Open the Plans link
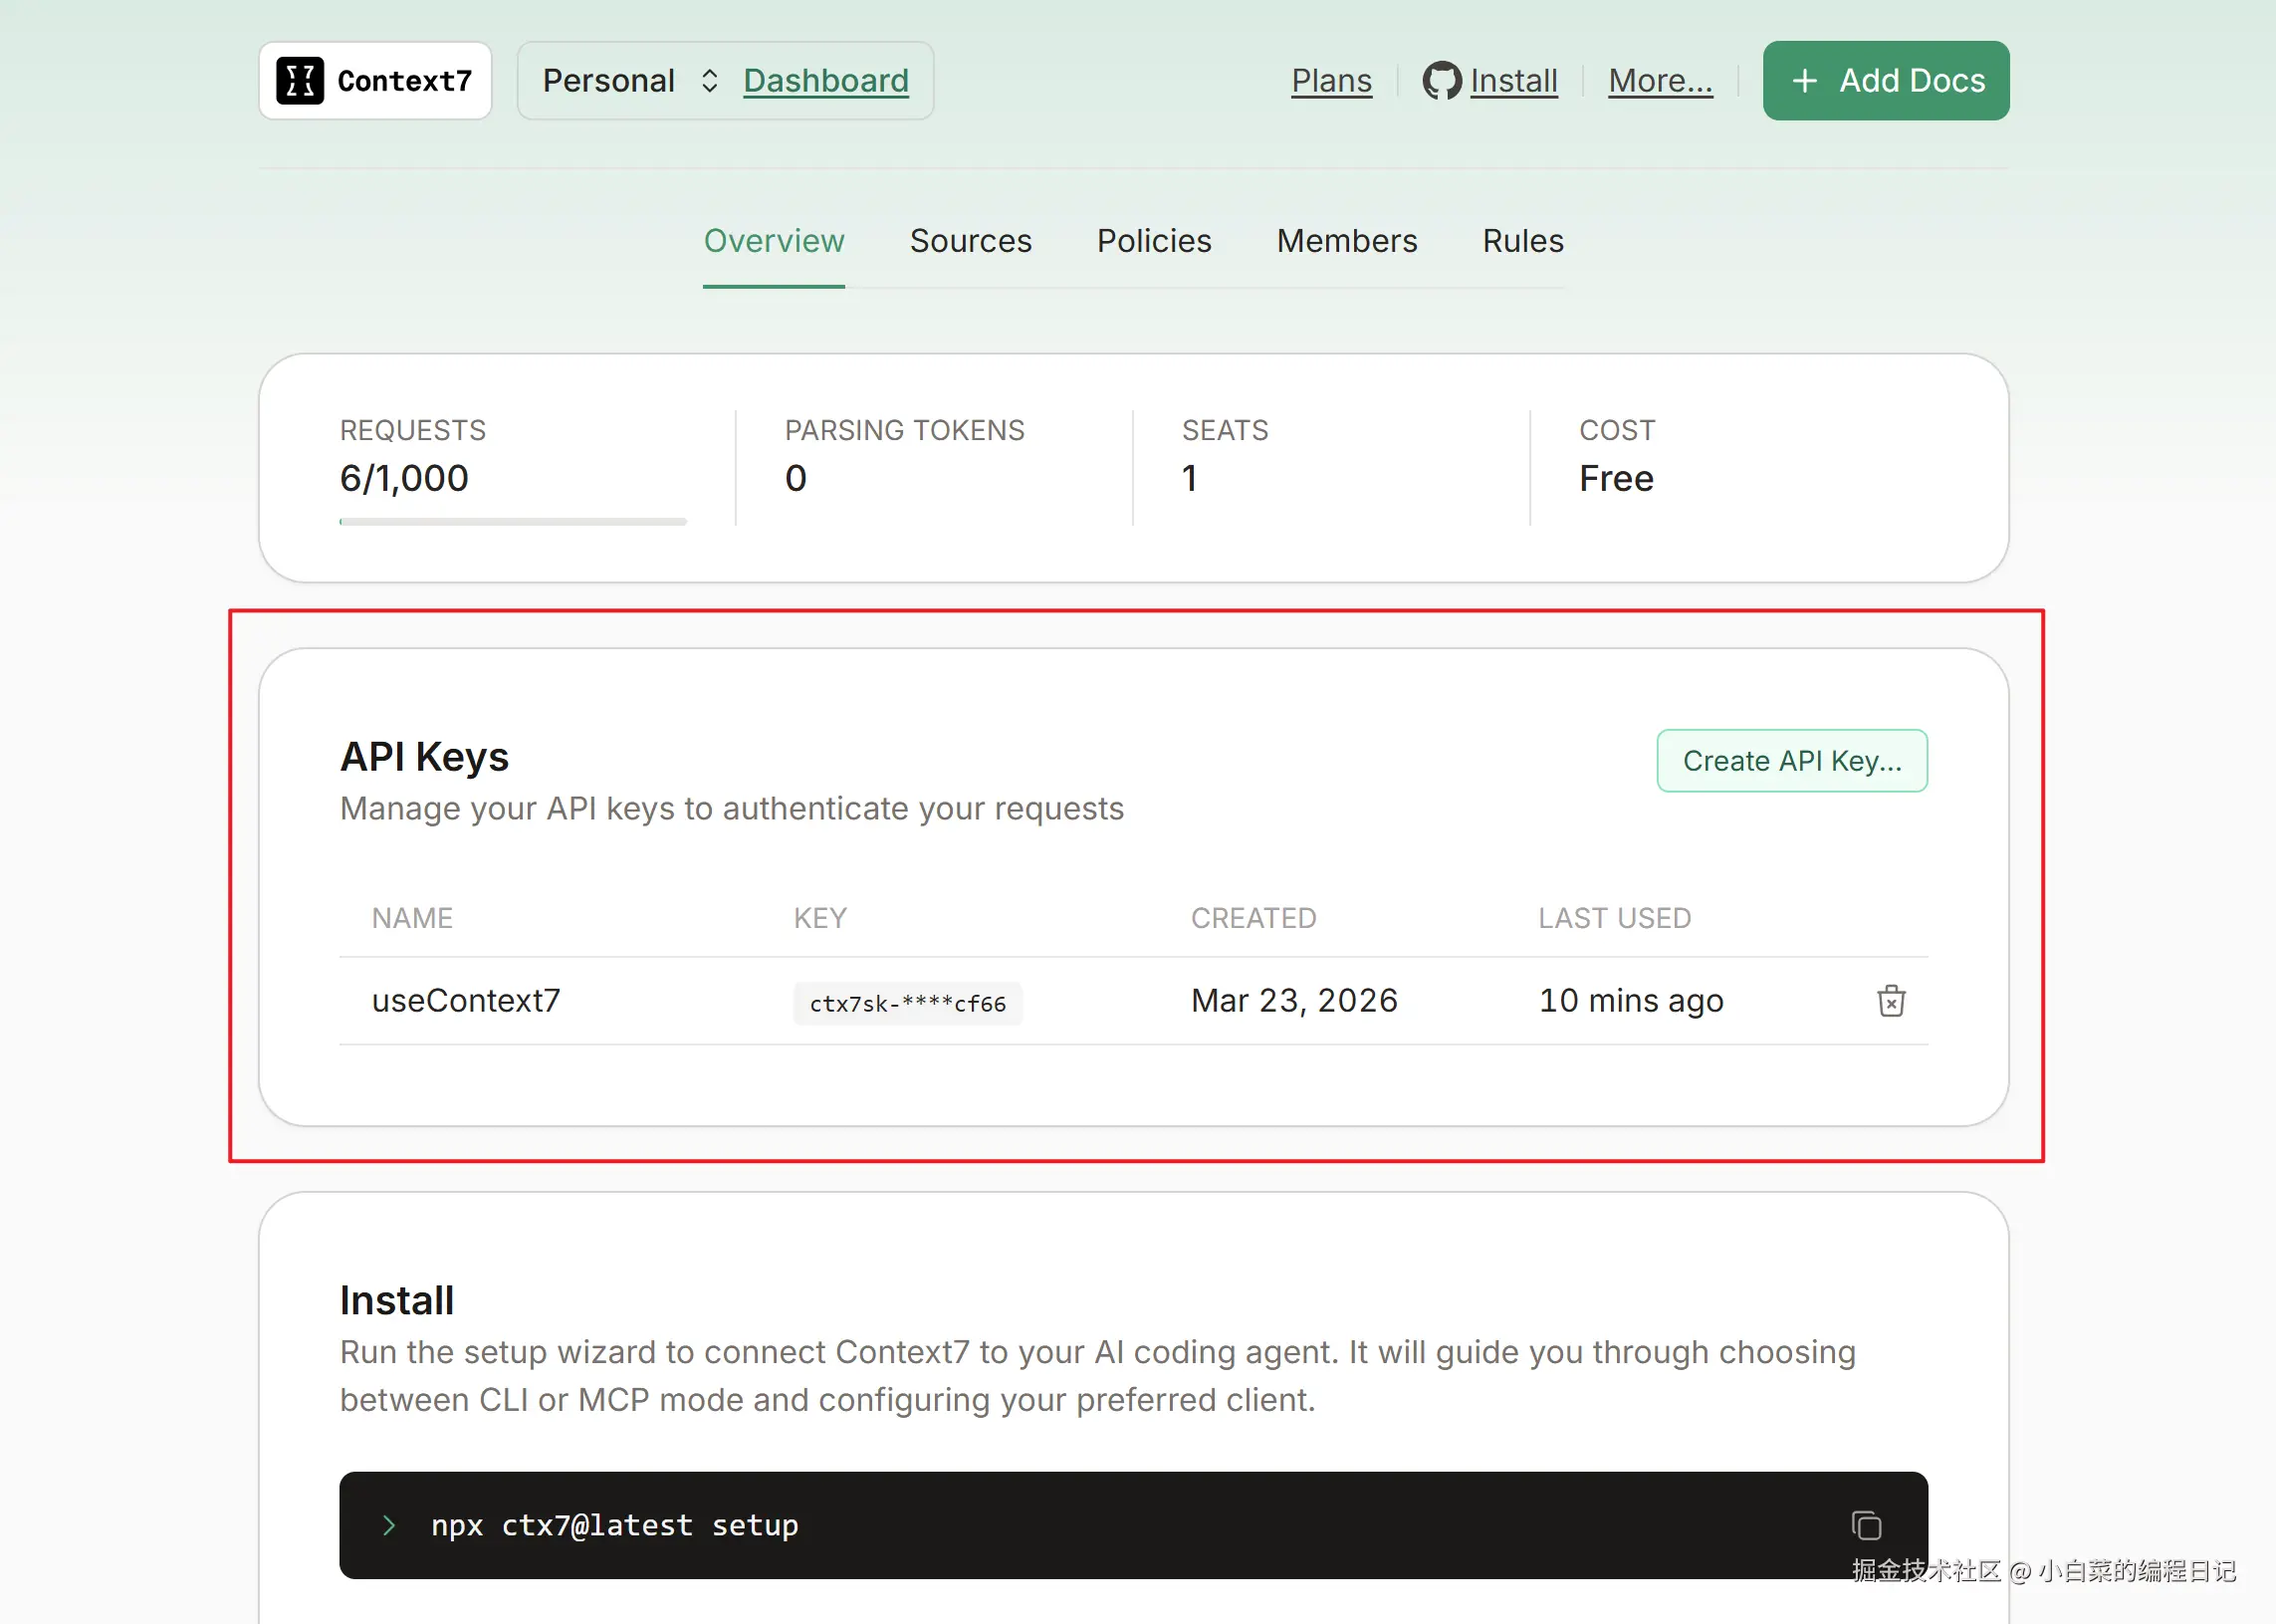Image resolution: width=2276 pixels, height=1624 pixels. [1331, 81]
